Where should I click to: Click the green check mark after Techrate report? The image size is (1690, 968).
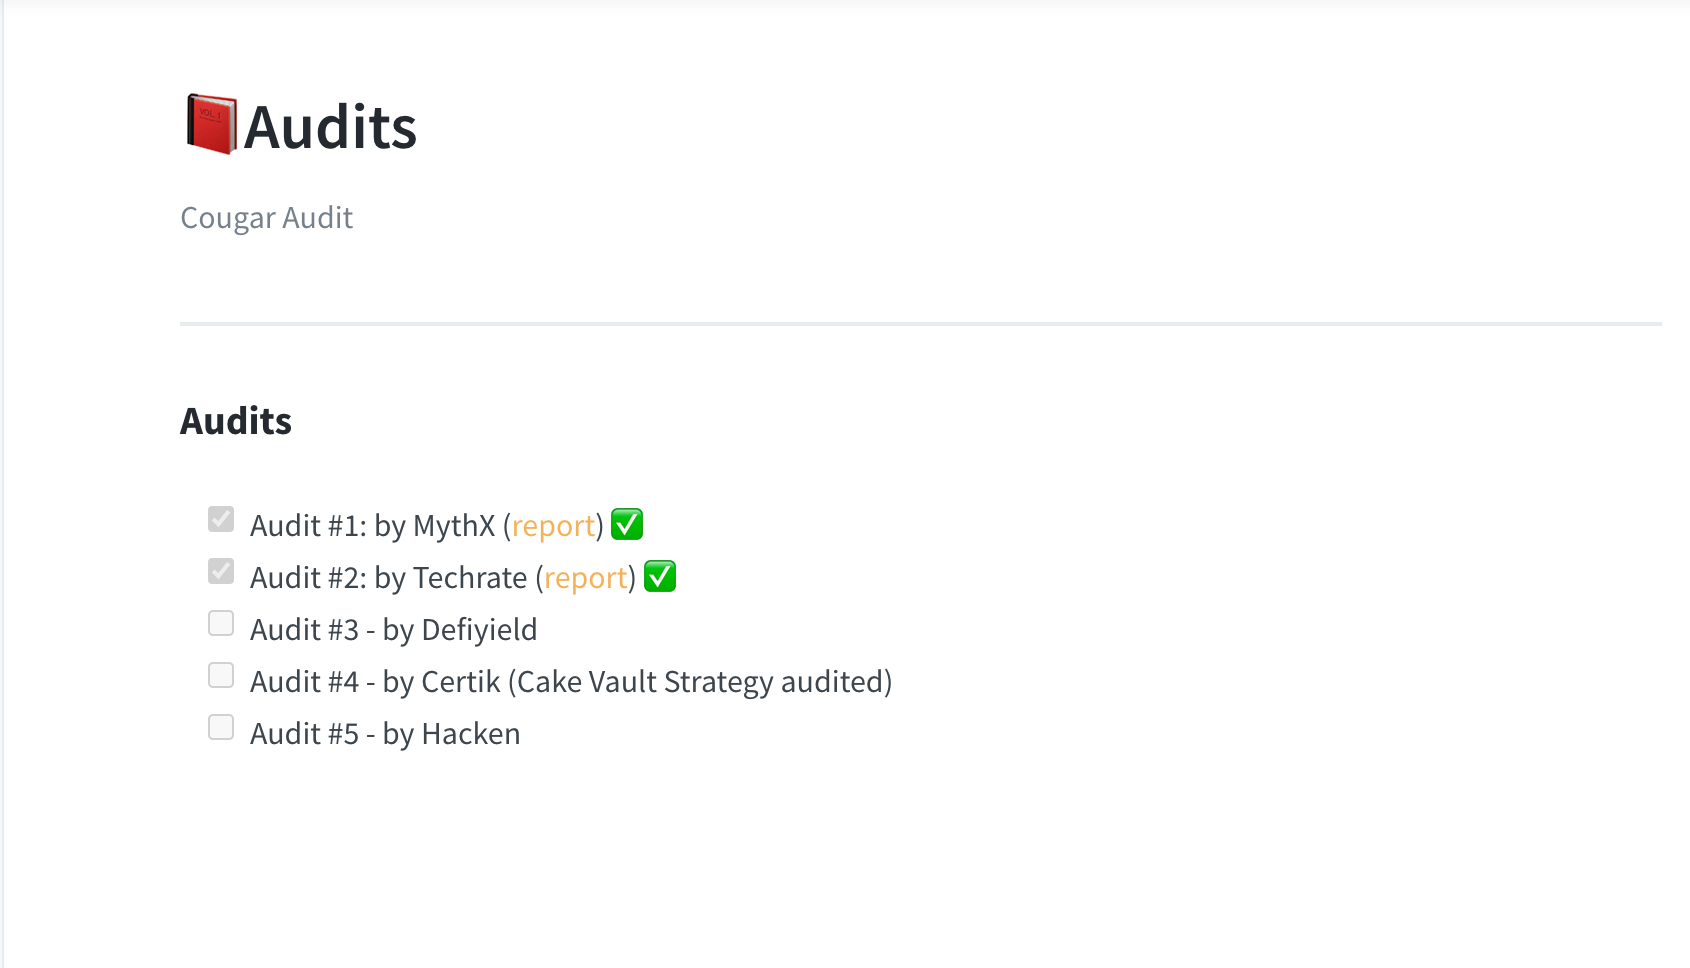click(x=660, y=576)
